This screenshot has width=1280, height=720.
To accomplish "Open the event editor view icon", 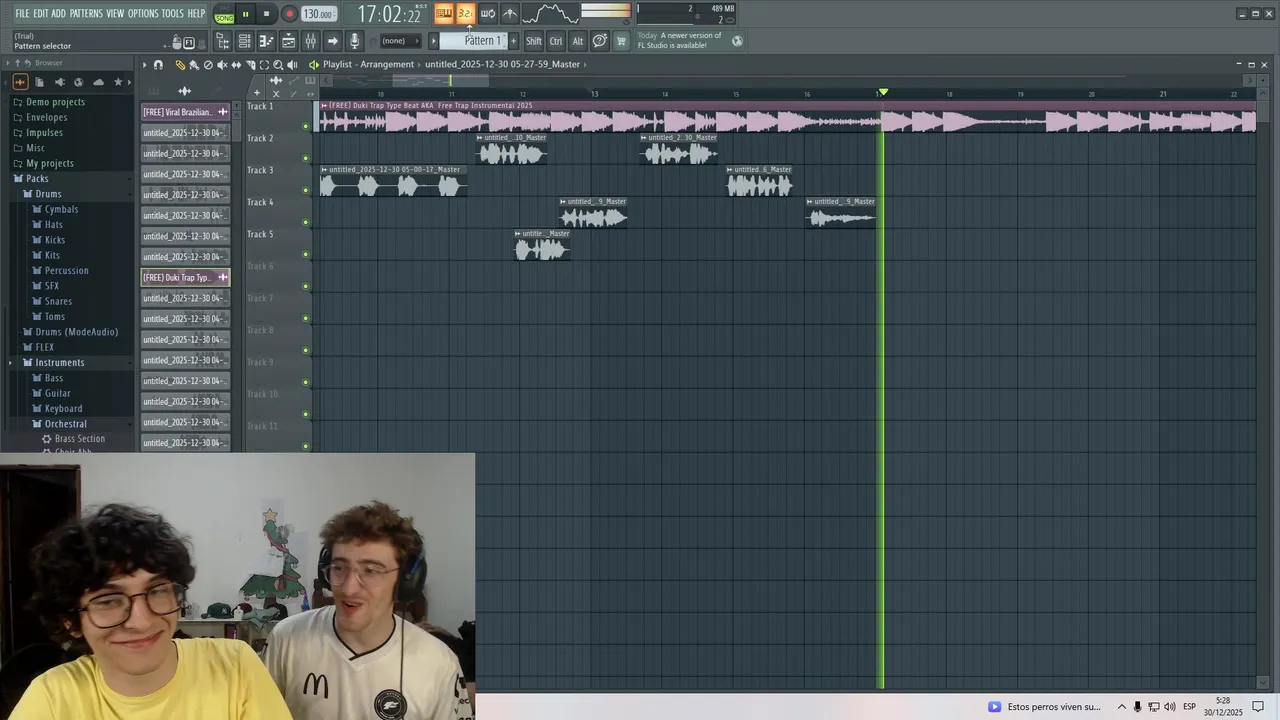I will 288,41.
